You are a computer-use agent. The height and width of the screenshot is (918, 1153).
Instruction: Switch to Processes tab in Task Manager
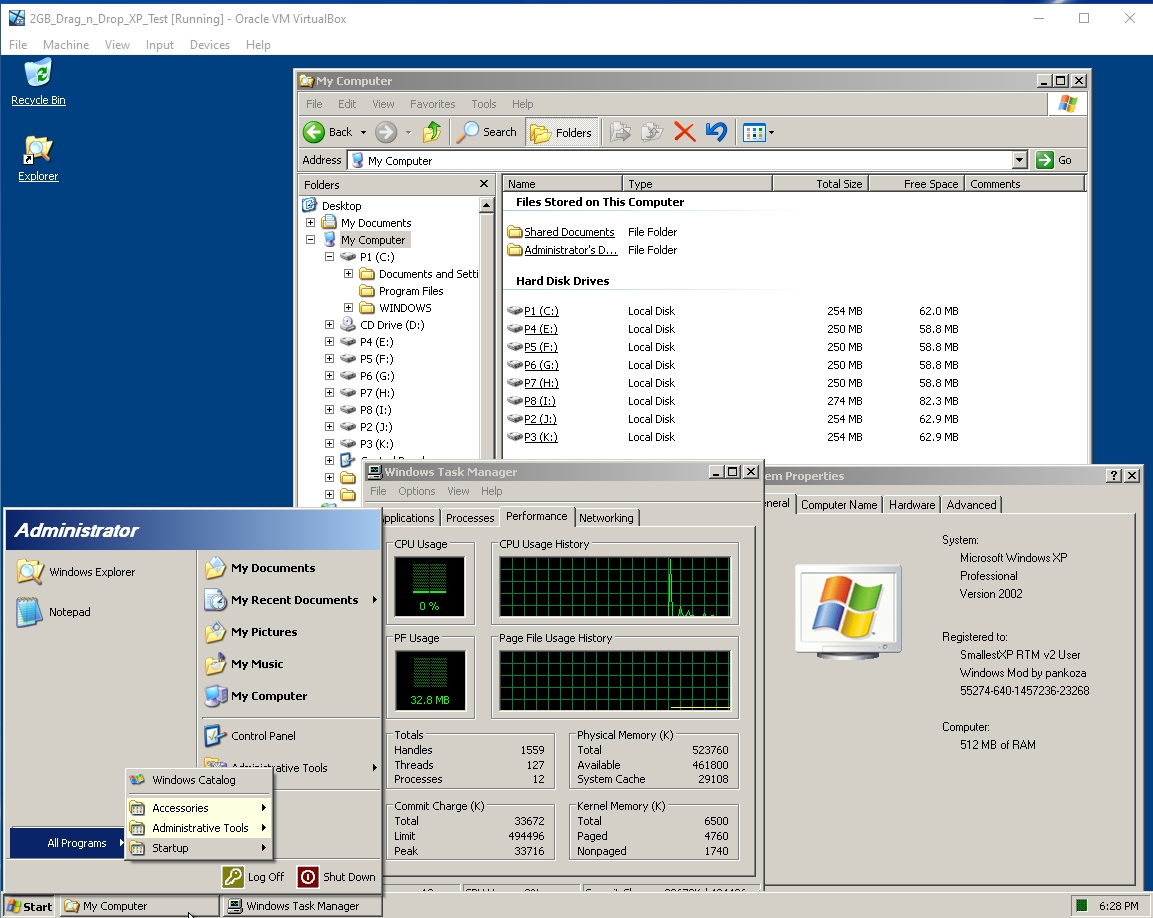470,518
